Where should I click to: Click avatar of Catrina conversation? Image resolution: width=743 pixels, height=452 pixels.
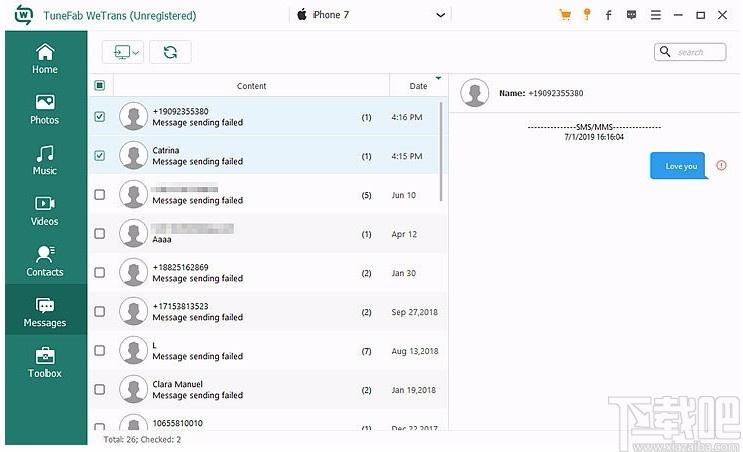tap(133, 155)
